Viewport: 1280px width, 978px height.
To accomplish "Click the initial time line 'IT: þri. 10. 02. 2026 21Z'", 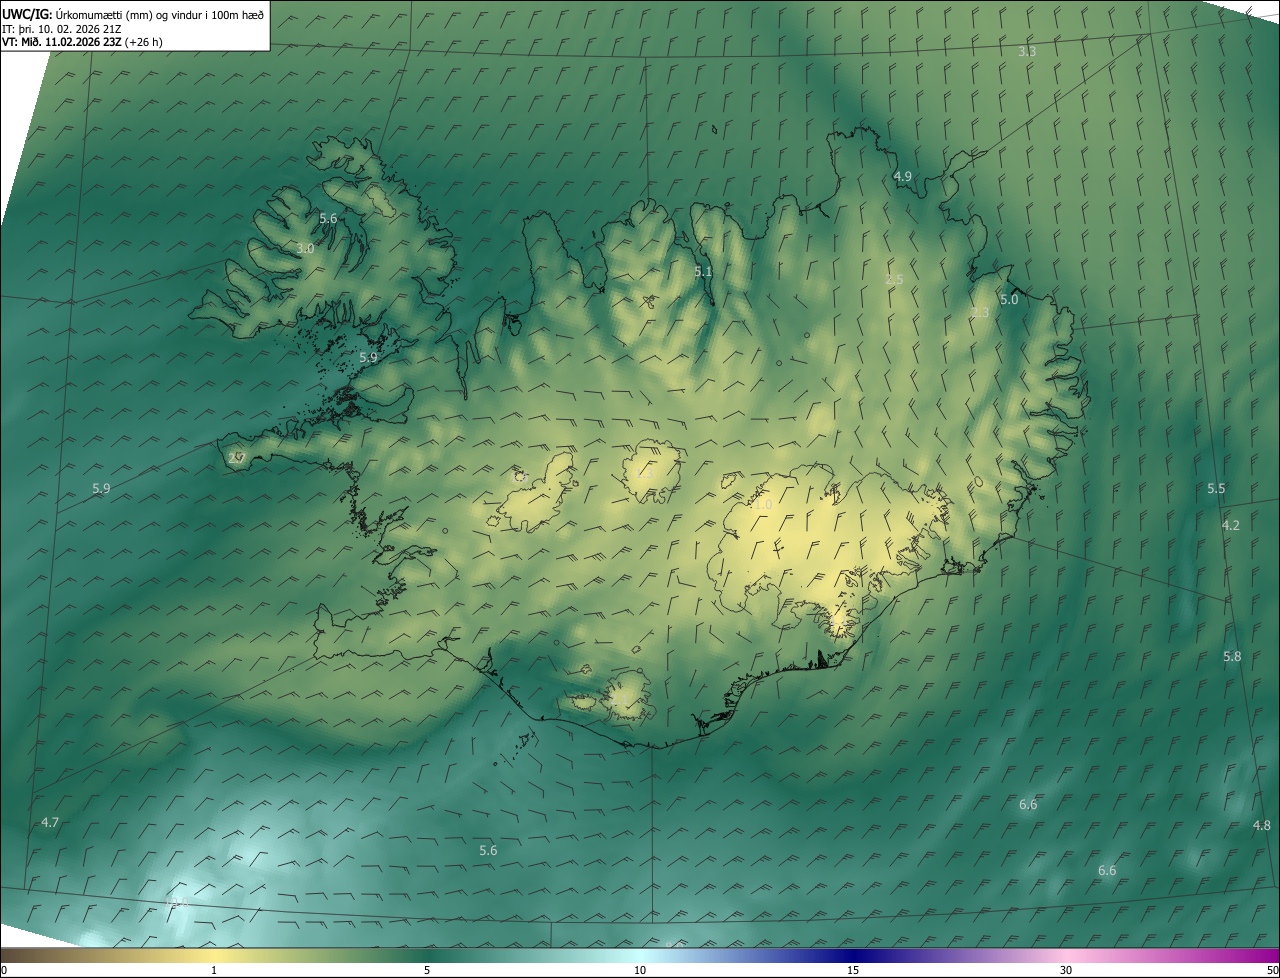I will point(62,28).
